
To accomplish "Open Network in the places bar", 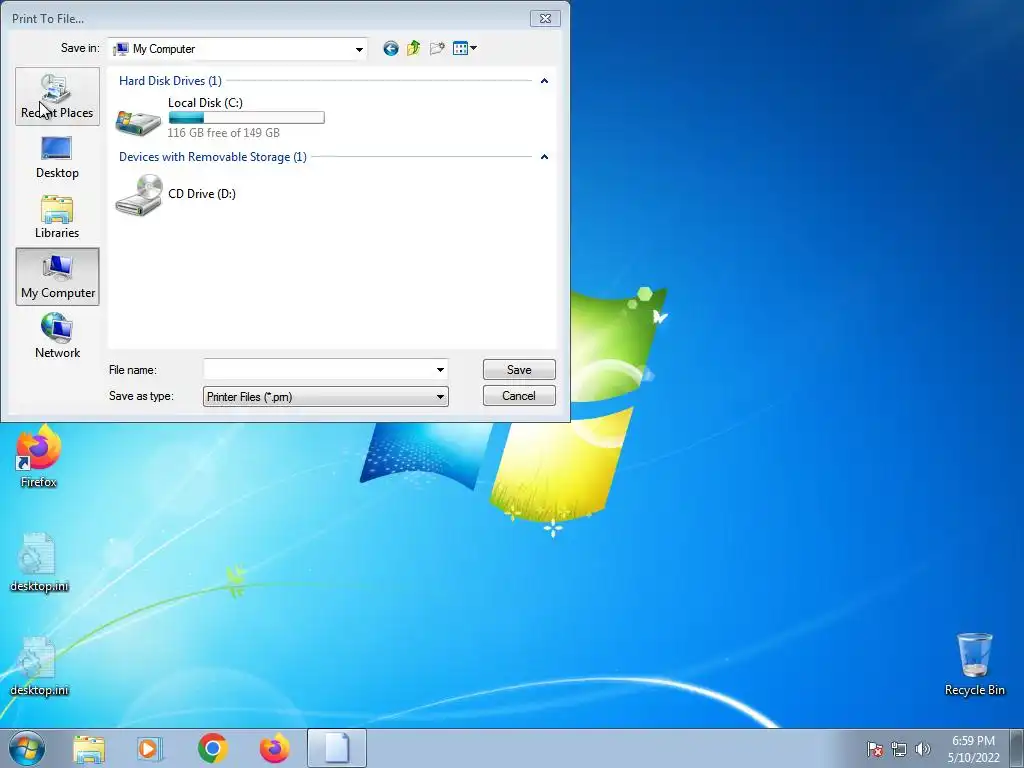I will tap(57, 336).
